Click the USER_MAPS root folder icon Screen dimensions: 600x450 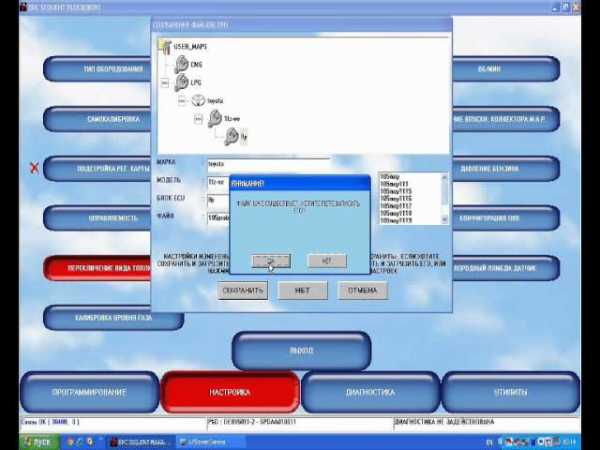(x=164, y=45)
